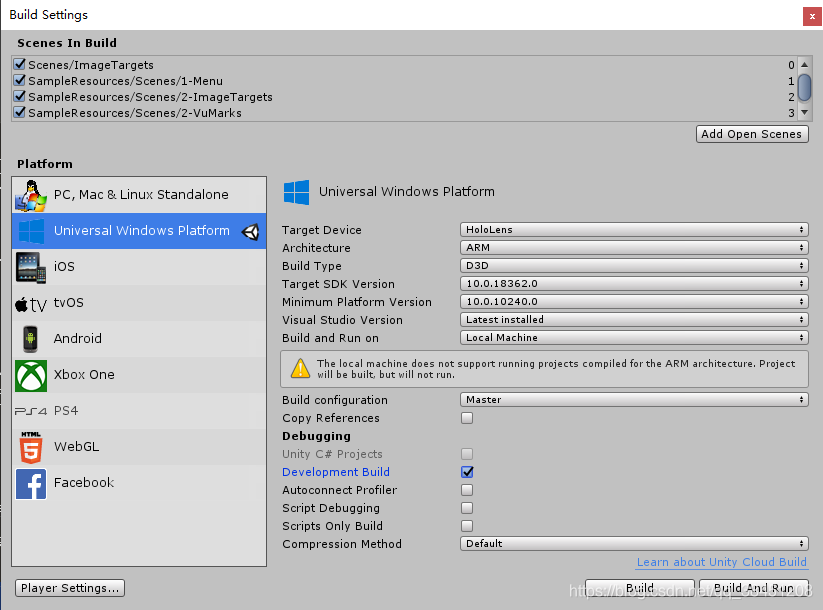Click the scenes list scrollbar thumb
The image size is (823, 610).
pyautogui.click(x=804, y=88)
